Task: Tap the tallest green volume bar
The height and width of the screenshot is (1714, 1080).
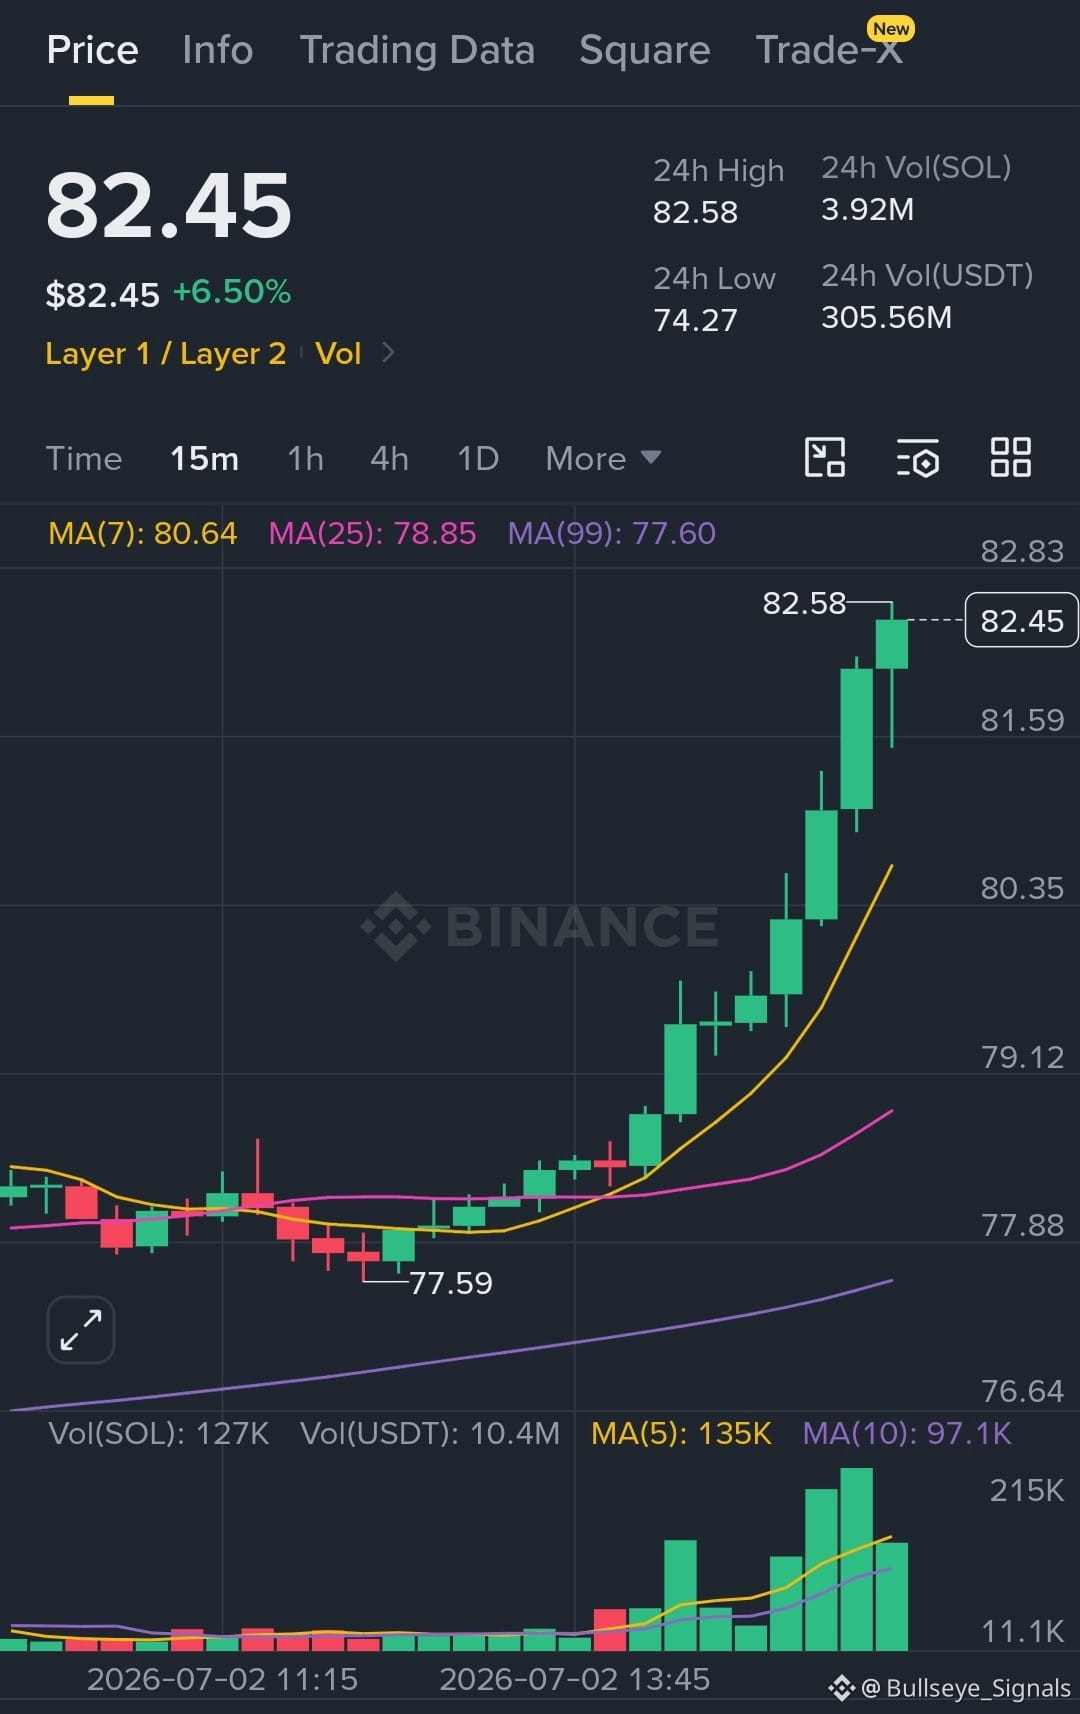Action: (x=856, y=1559)
